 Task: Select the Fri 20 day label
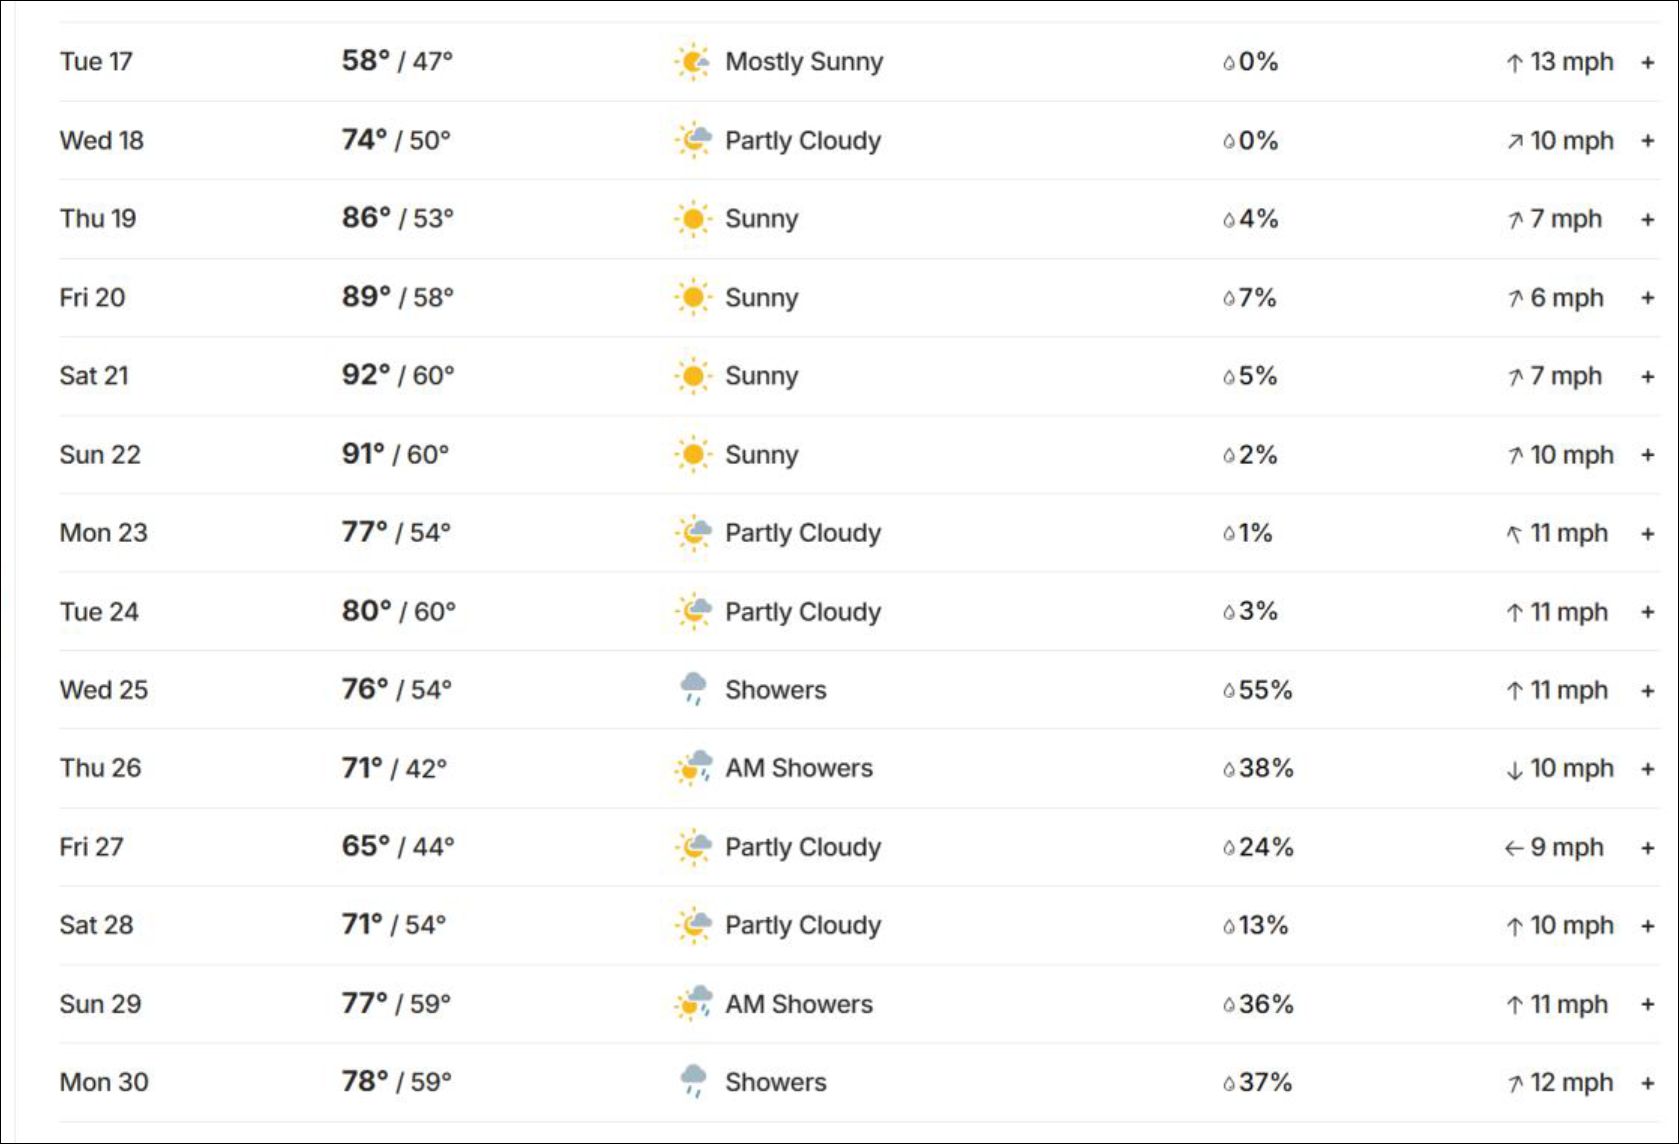coord(92,298)
